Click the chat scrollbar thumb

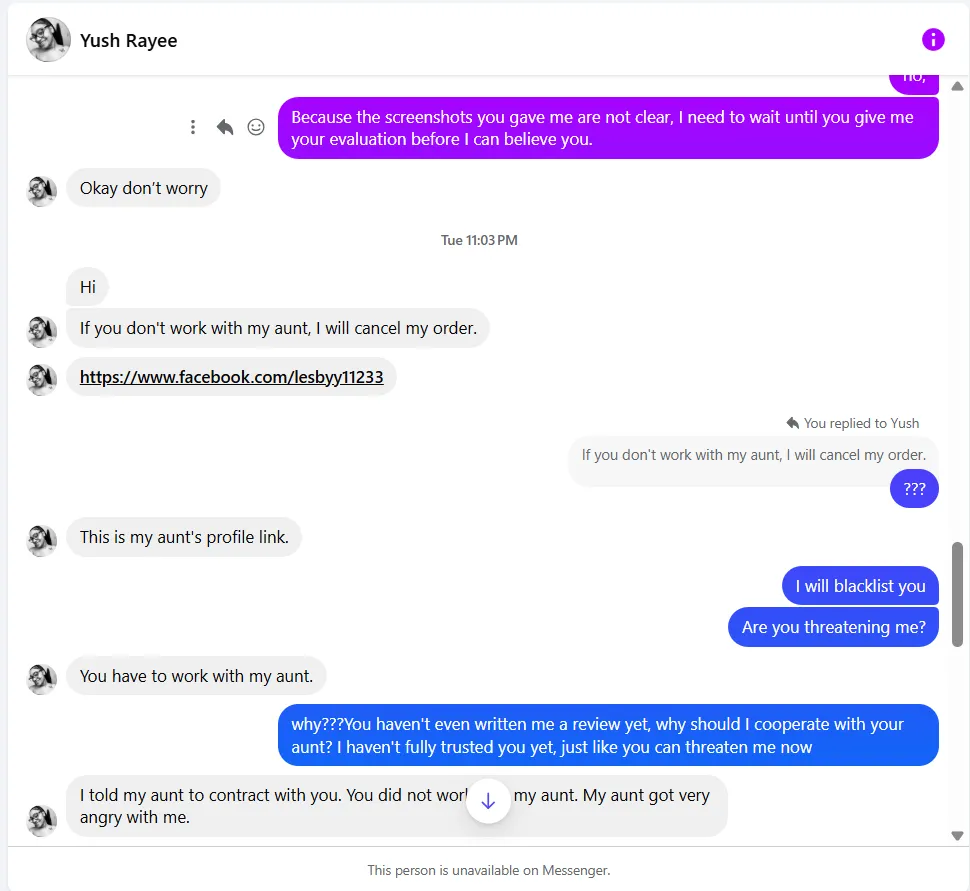(x=957, y=594)
